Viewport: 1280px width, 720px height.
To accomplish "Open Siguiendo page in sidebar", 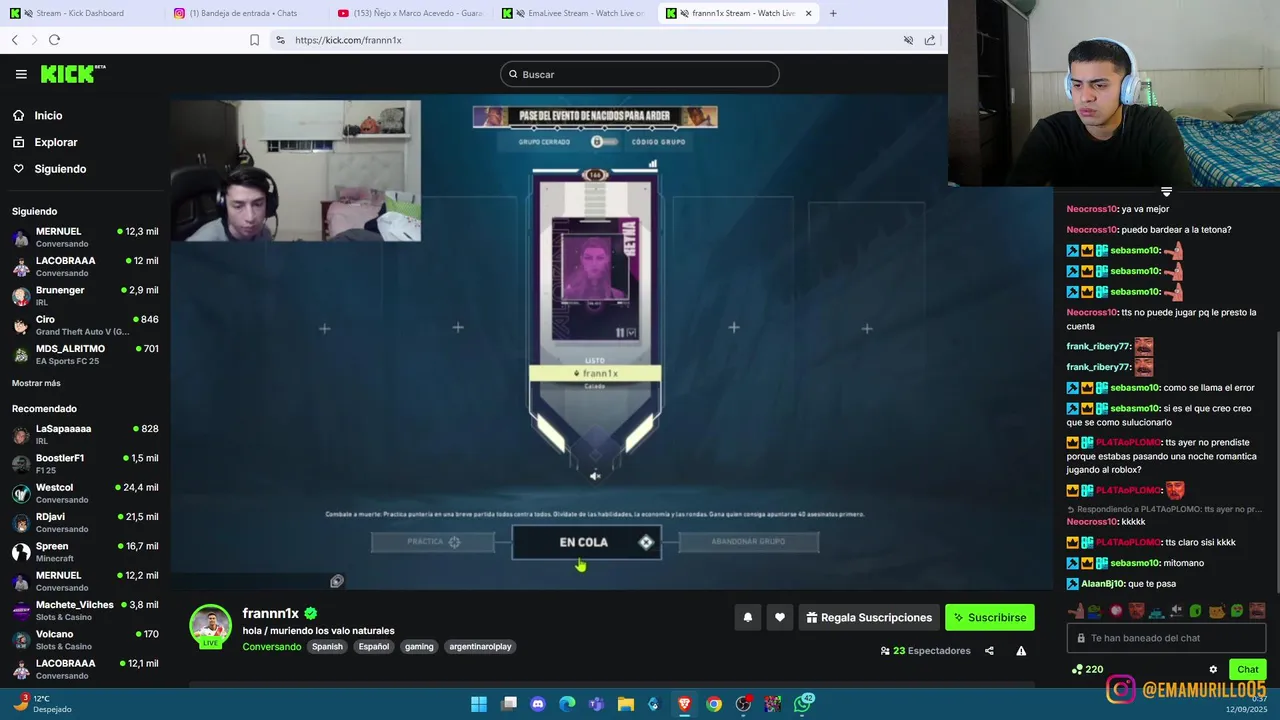I will pos(60,169).
